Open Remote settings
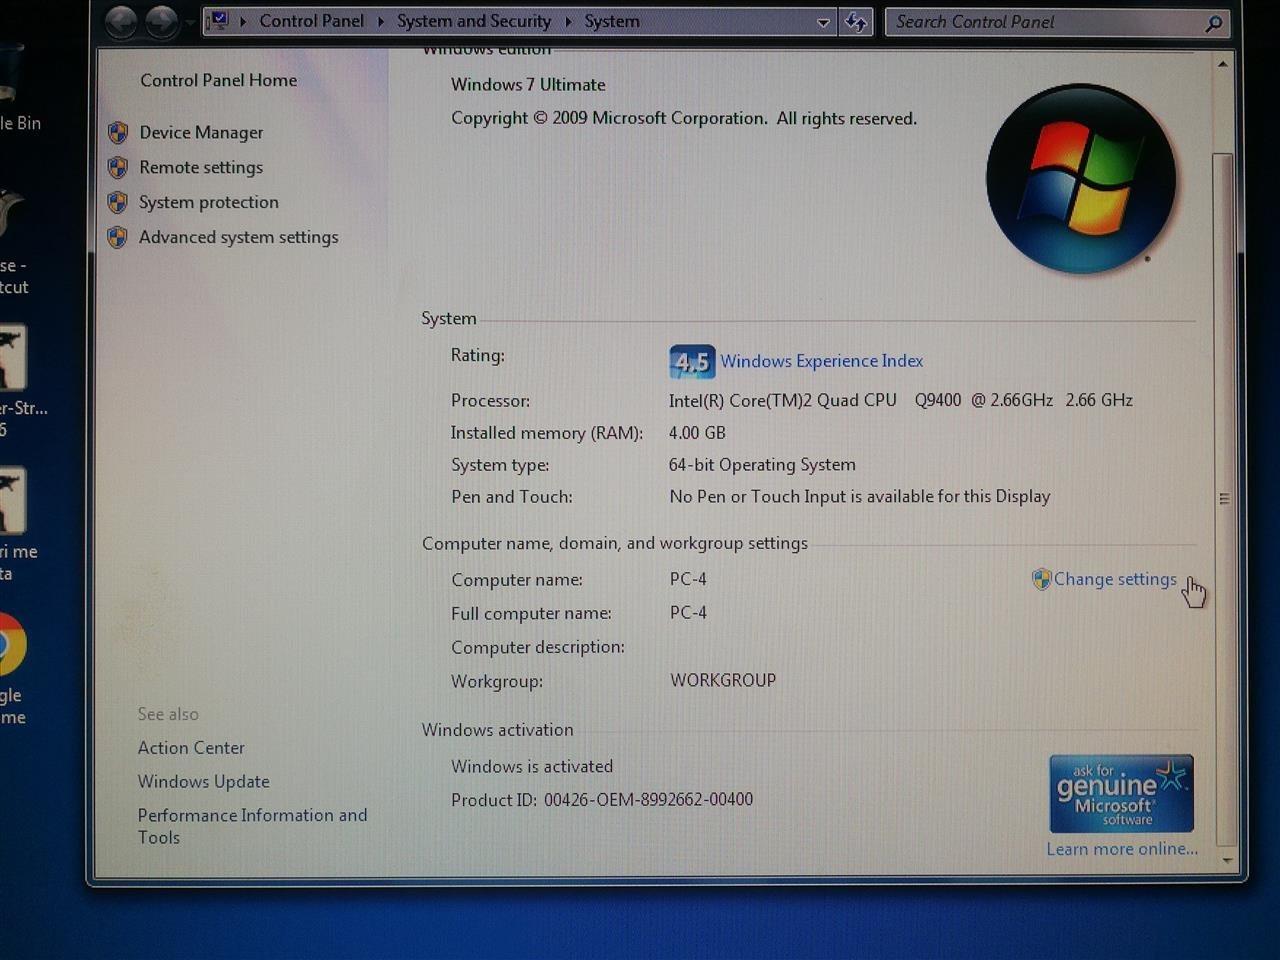The image size is (1280, 960). tap(201, 167)
